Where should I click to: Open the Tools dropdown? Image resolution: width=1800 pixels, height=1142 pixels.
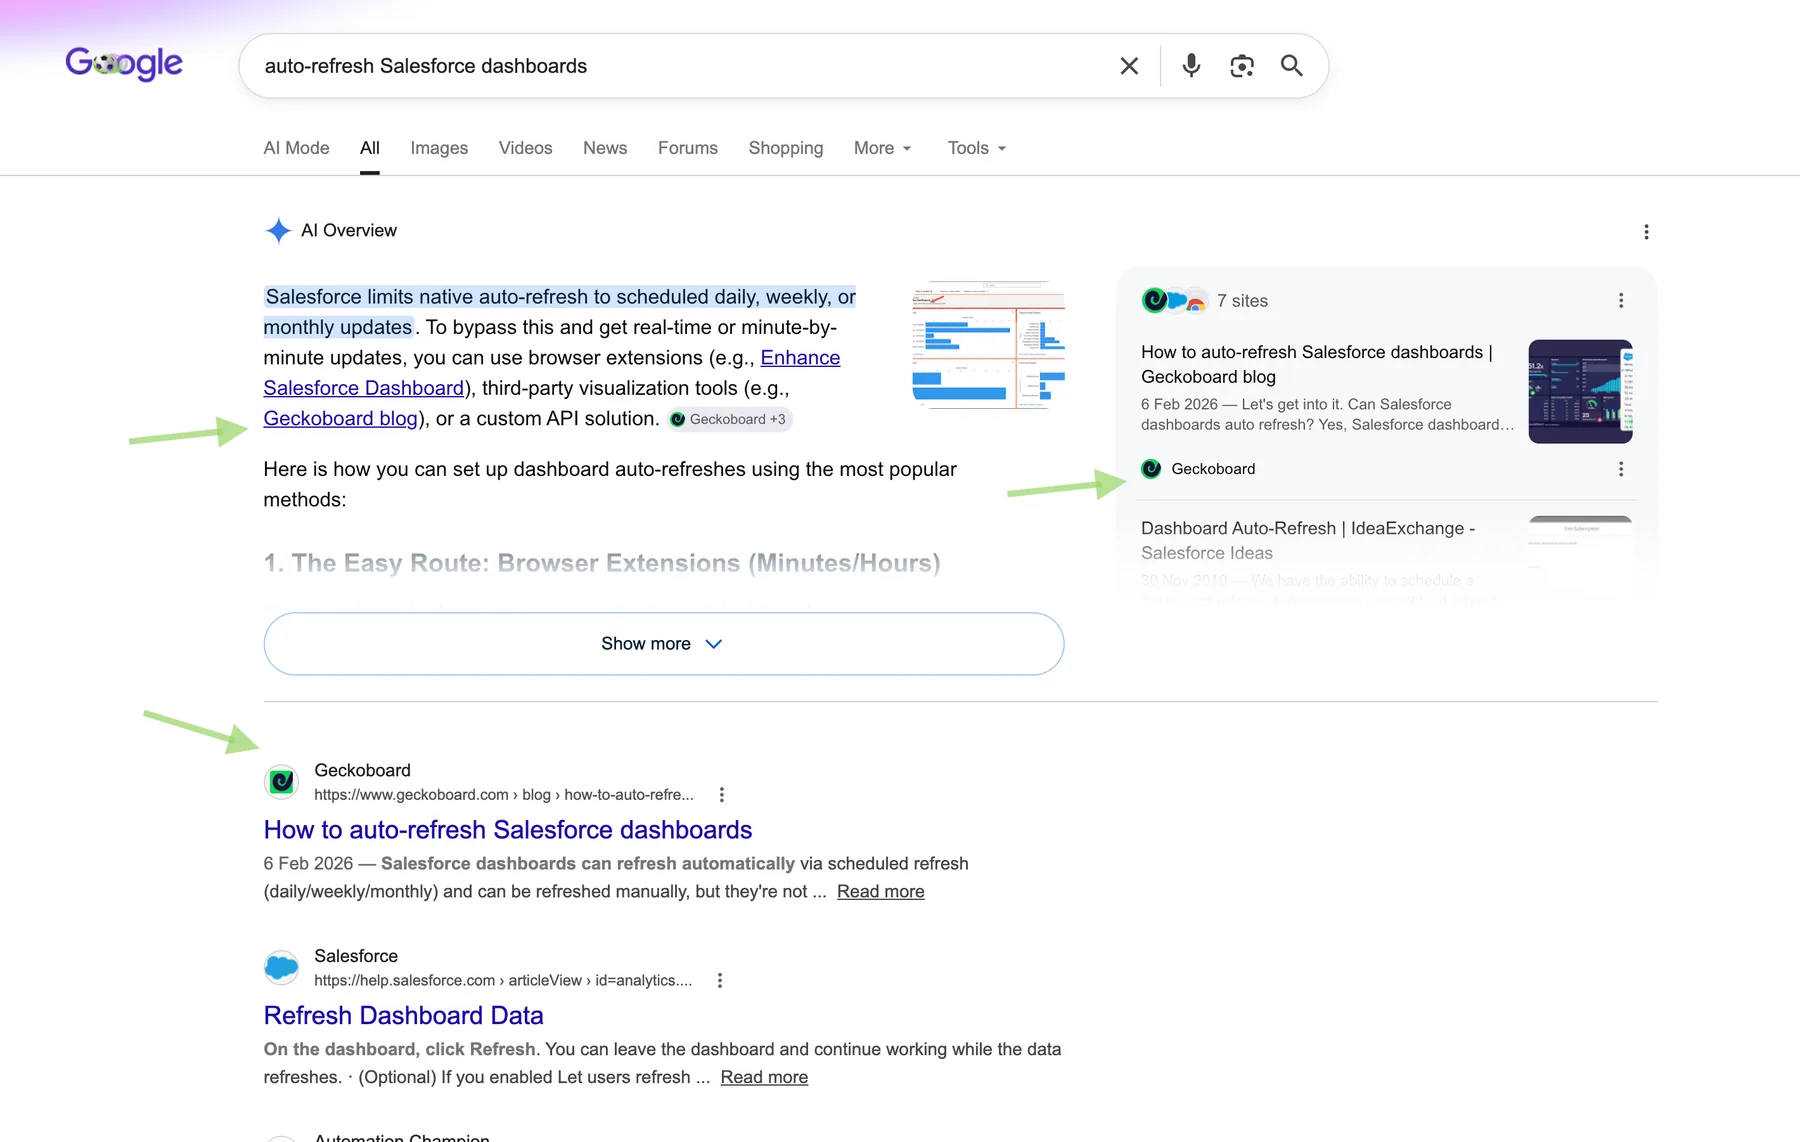pyautogui.click(x=977, y=148)
